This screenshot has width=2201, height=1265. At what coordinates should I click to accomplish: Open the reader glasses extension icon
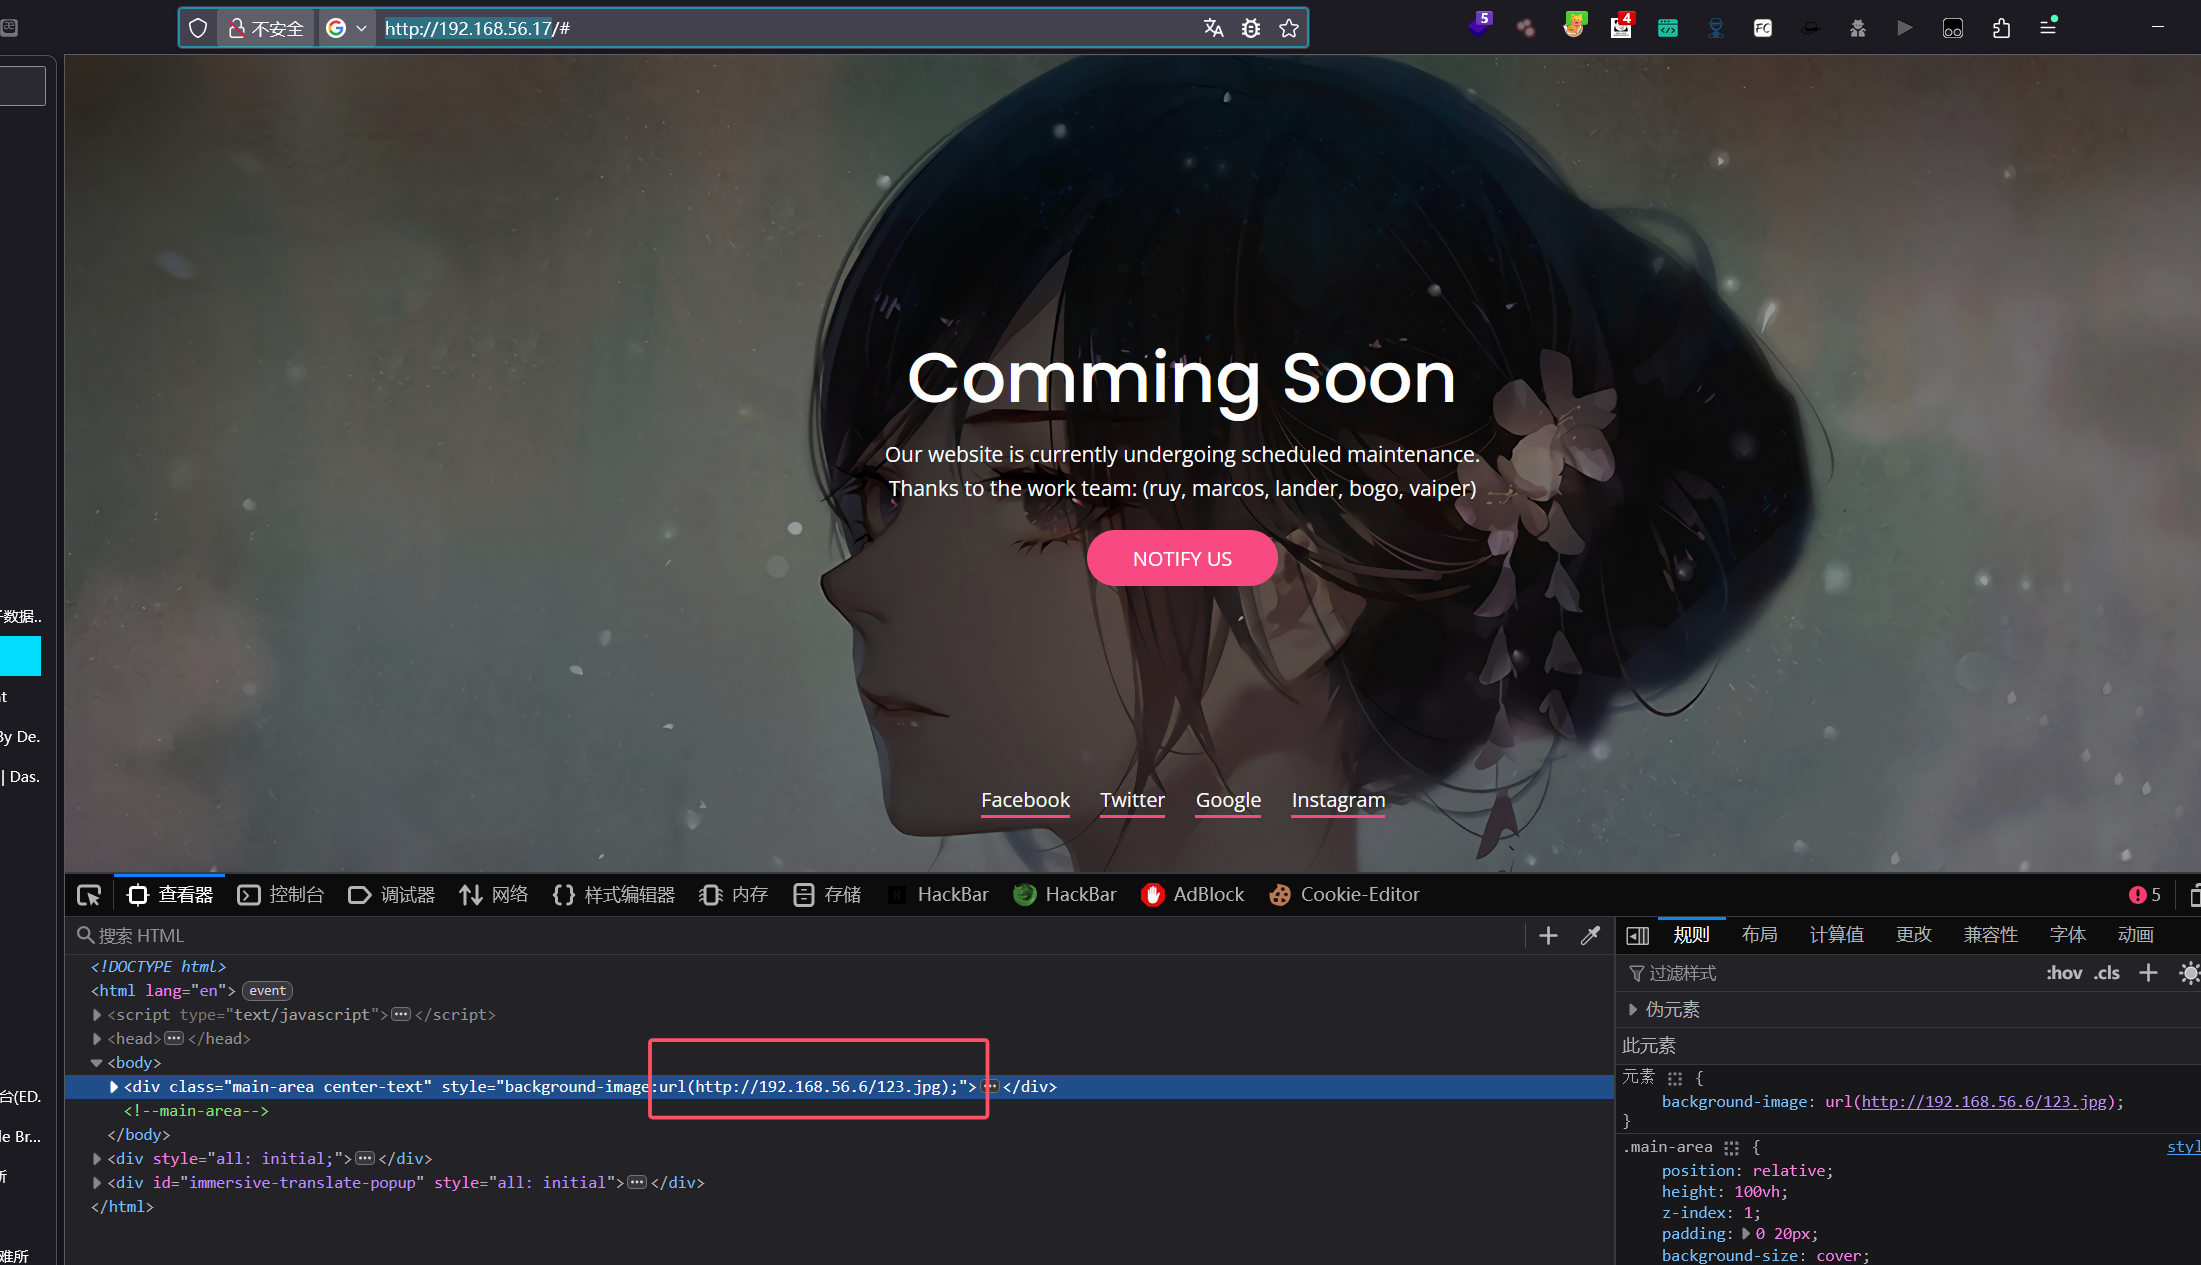point(1953,28)
